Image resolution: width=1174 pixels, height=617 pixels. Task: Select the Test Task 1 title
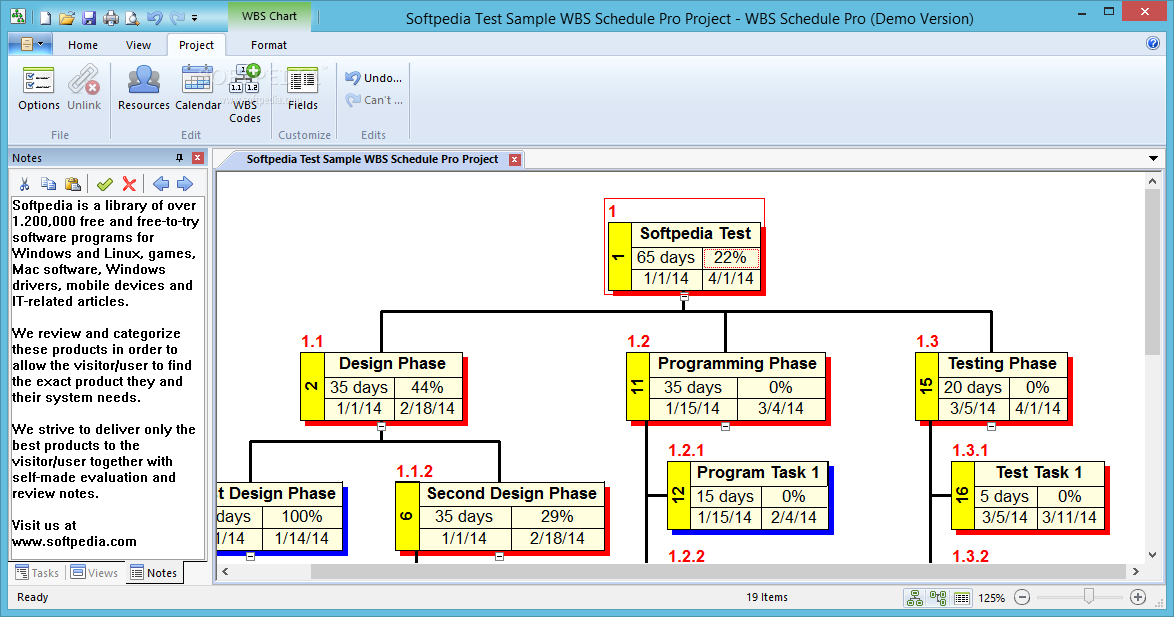1039,472
